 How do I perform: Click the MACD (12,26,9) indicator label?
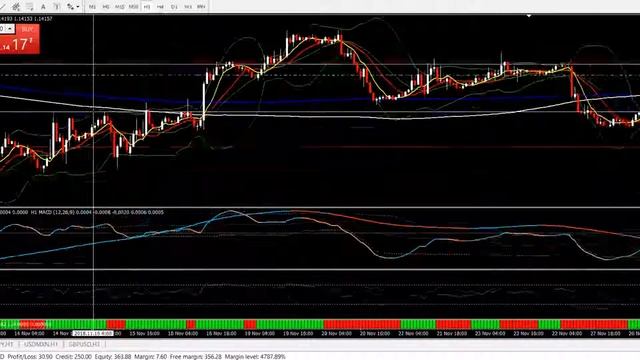coord(57,212)
